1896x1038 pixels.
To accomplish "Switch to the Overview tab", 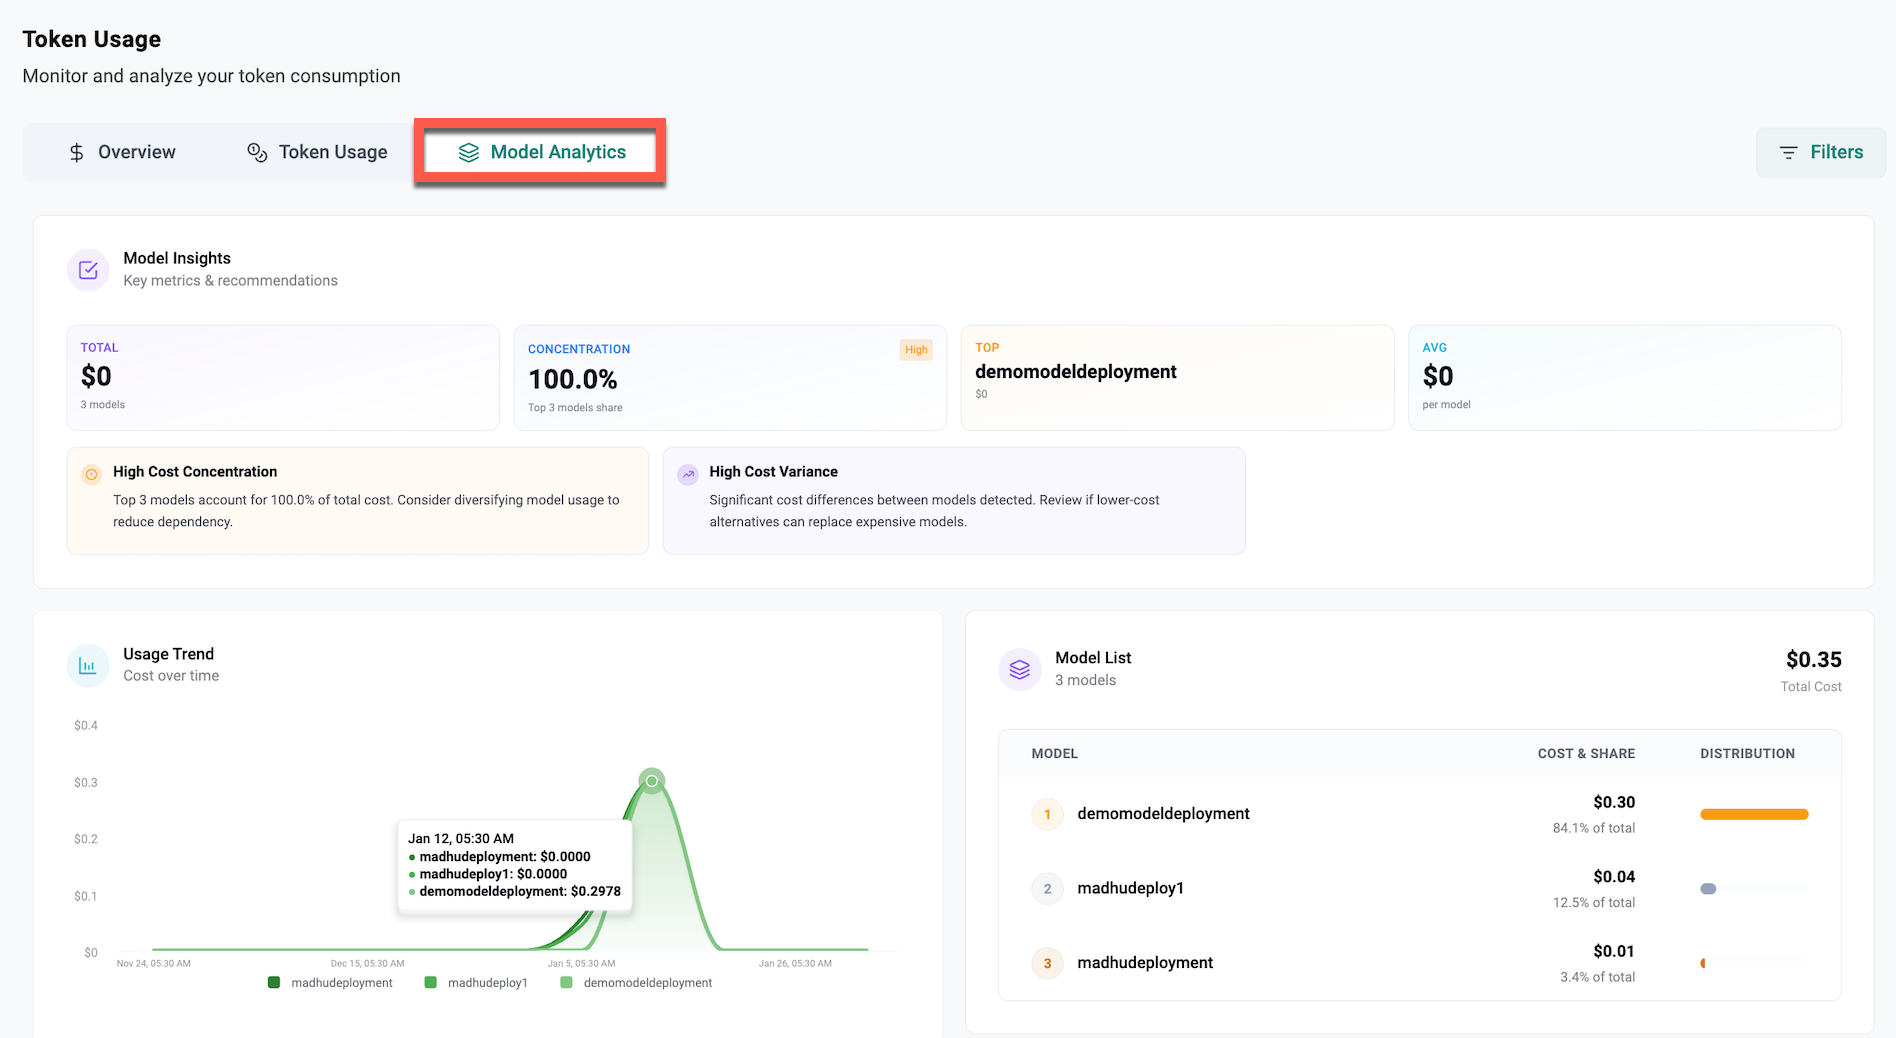I will pos(122,152).
